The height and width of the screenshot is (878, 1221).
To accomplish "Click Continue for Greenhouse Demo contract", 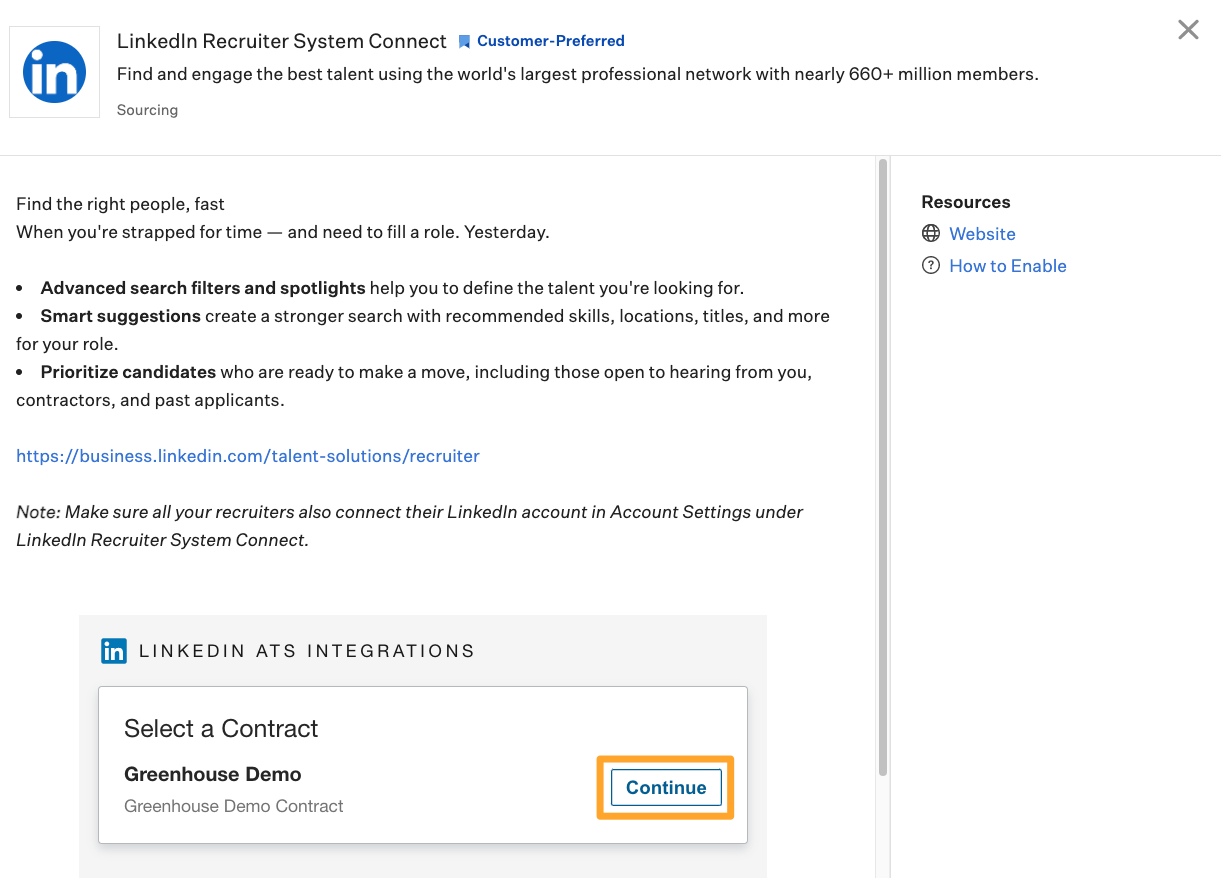I will (666, 788).
